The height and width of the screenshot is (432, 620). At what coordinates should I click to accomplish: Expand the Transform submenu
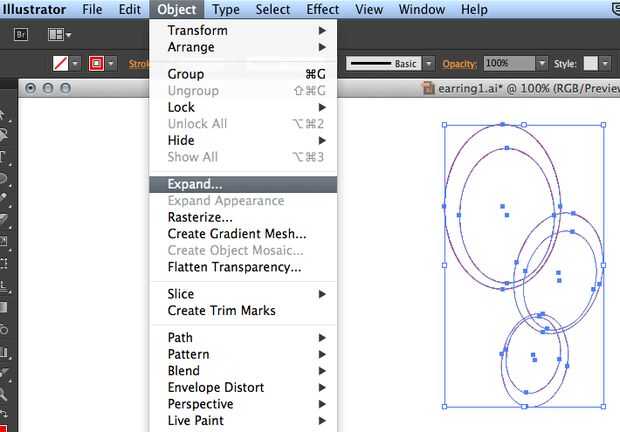point(243,30)
